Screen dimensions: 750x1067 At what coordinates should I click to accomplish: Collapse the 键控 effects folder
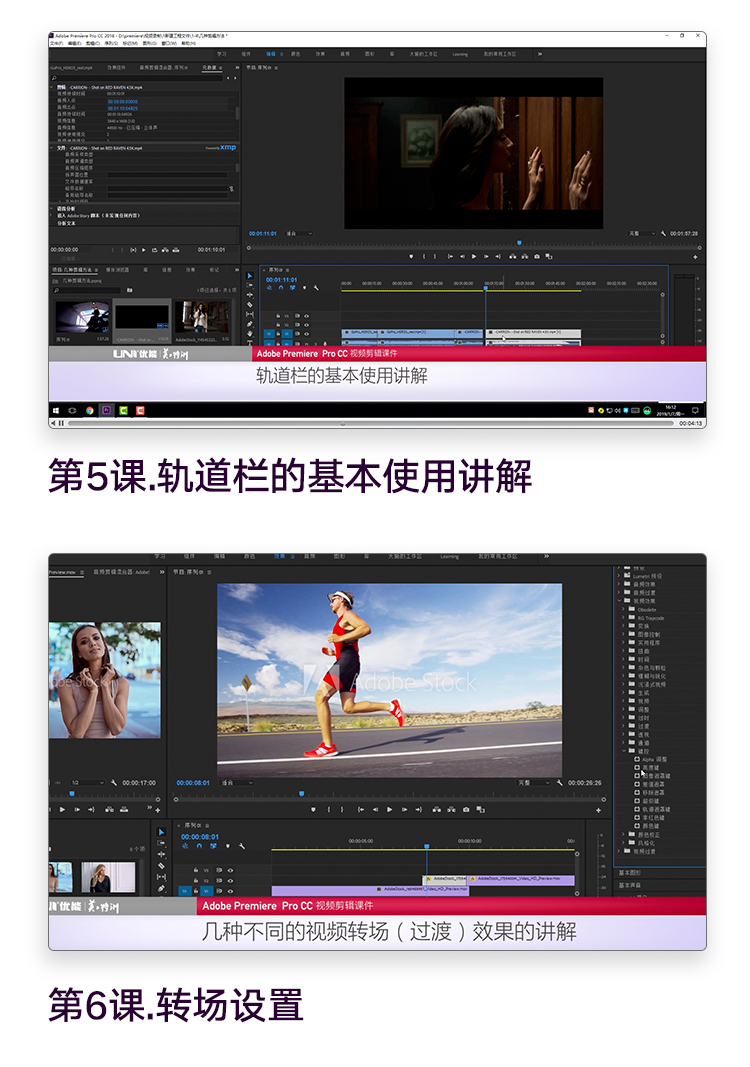[x=623, y=751]
